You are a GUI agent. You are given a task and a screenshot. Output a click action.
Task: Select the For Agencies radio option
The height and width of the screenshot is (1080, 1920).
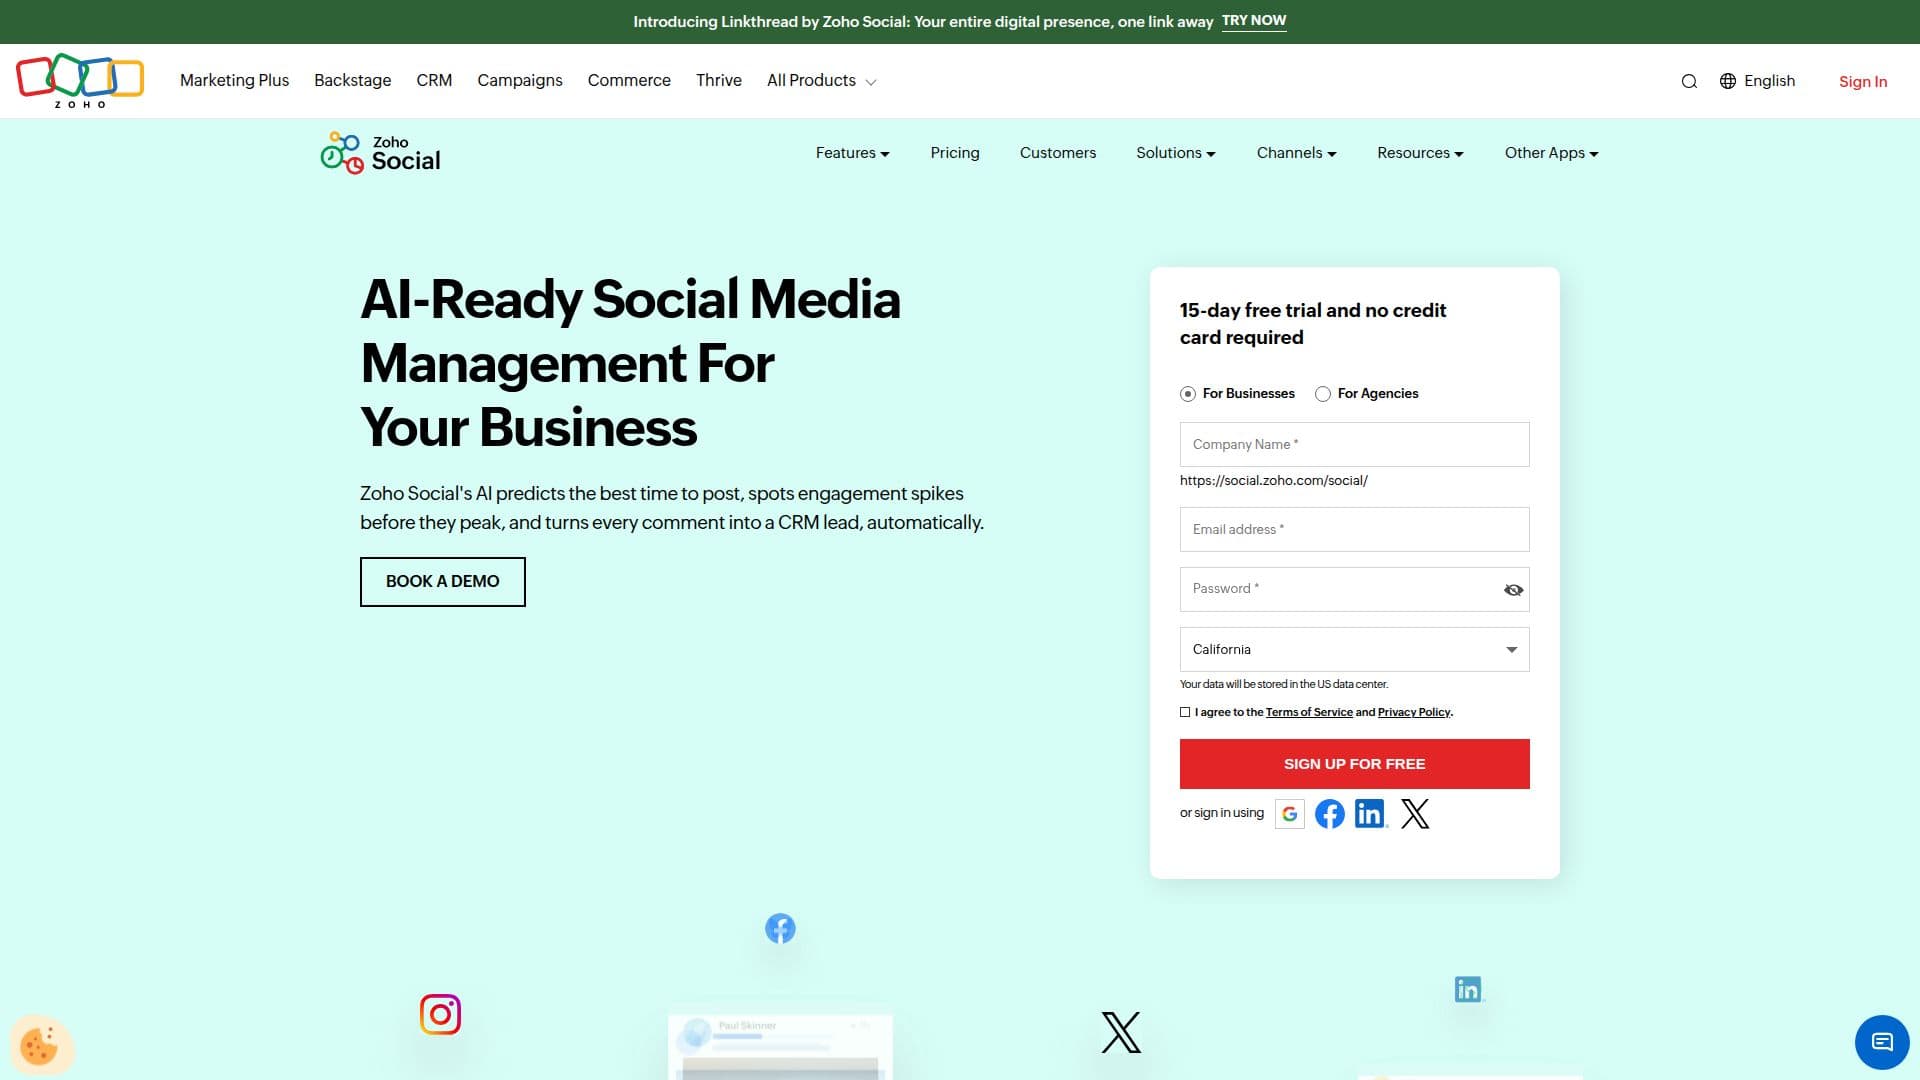pos(1322,394)
